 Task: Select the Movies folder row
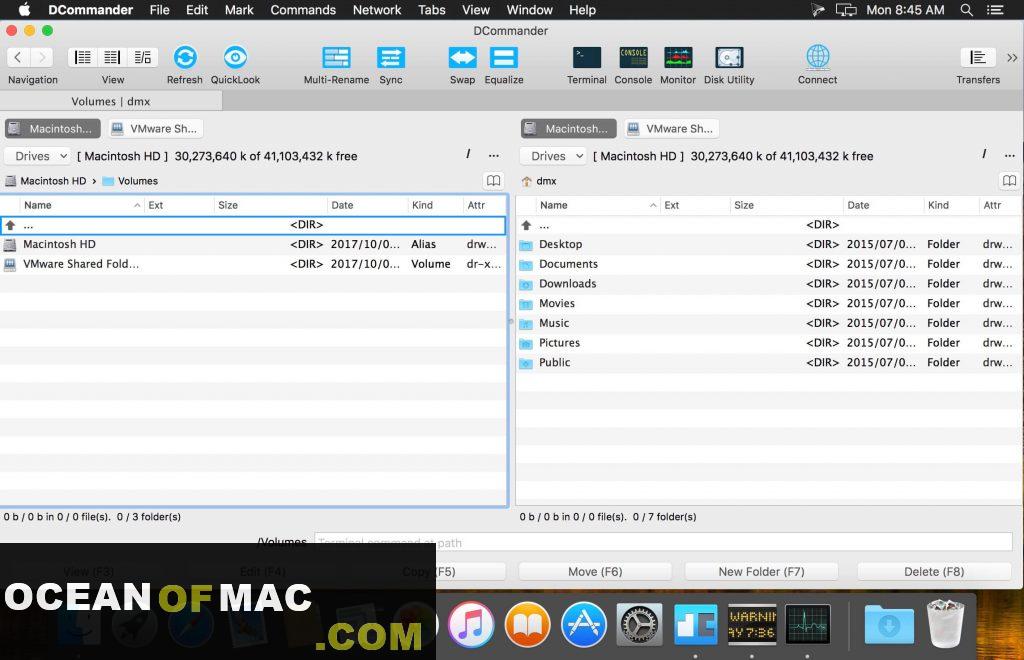tap(769, 303)
